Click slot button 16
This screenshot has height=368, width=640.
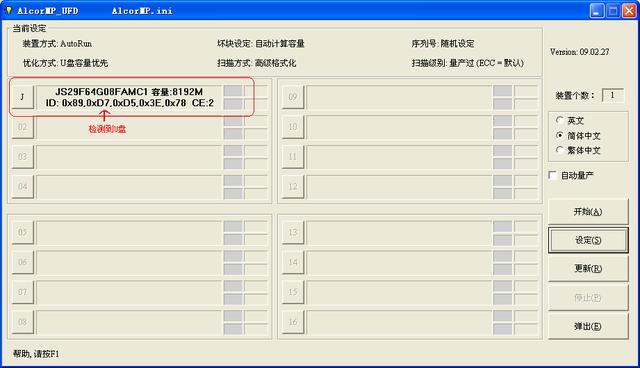tap(293, 322)
